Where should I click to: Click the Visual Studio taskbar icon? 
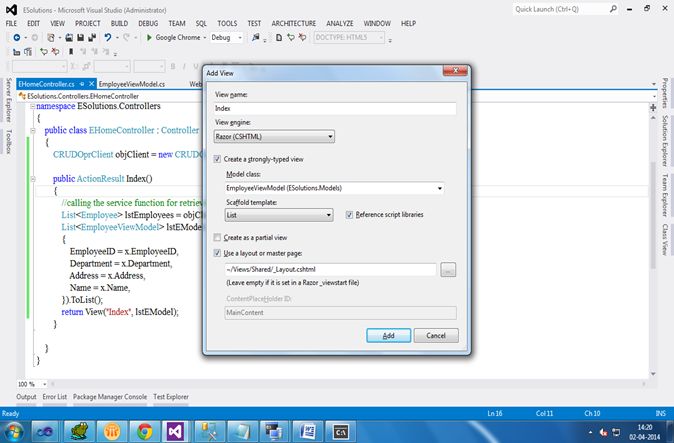tap(175, 431)
